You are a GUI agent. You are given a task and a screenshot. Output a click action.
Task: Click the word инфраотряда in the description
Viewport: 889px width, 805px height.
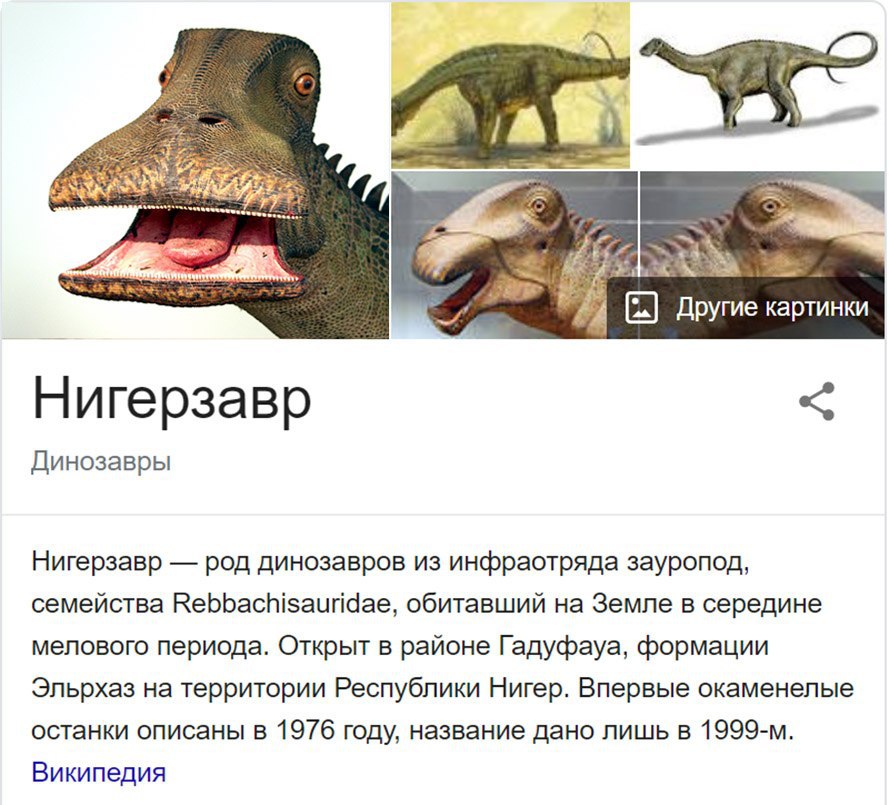click(x=535, y=562)
